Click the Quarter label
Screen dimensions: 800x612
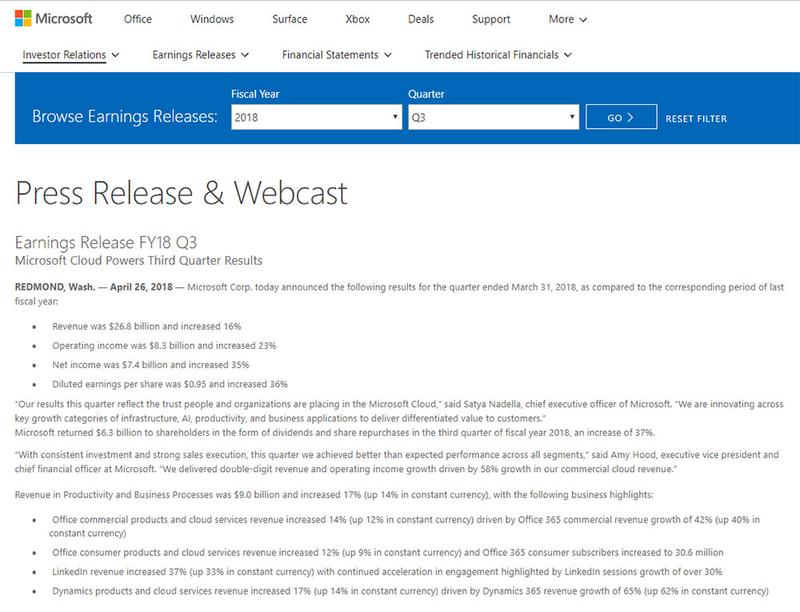pyautogui.click(x=426, y=94)
